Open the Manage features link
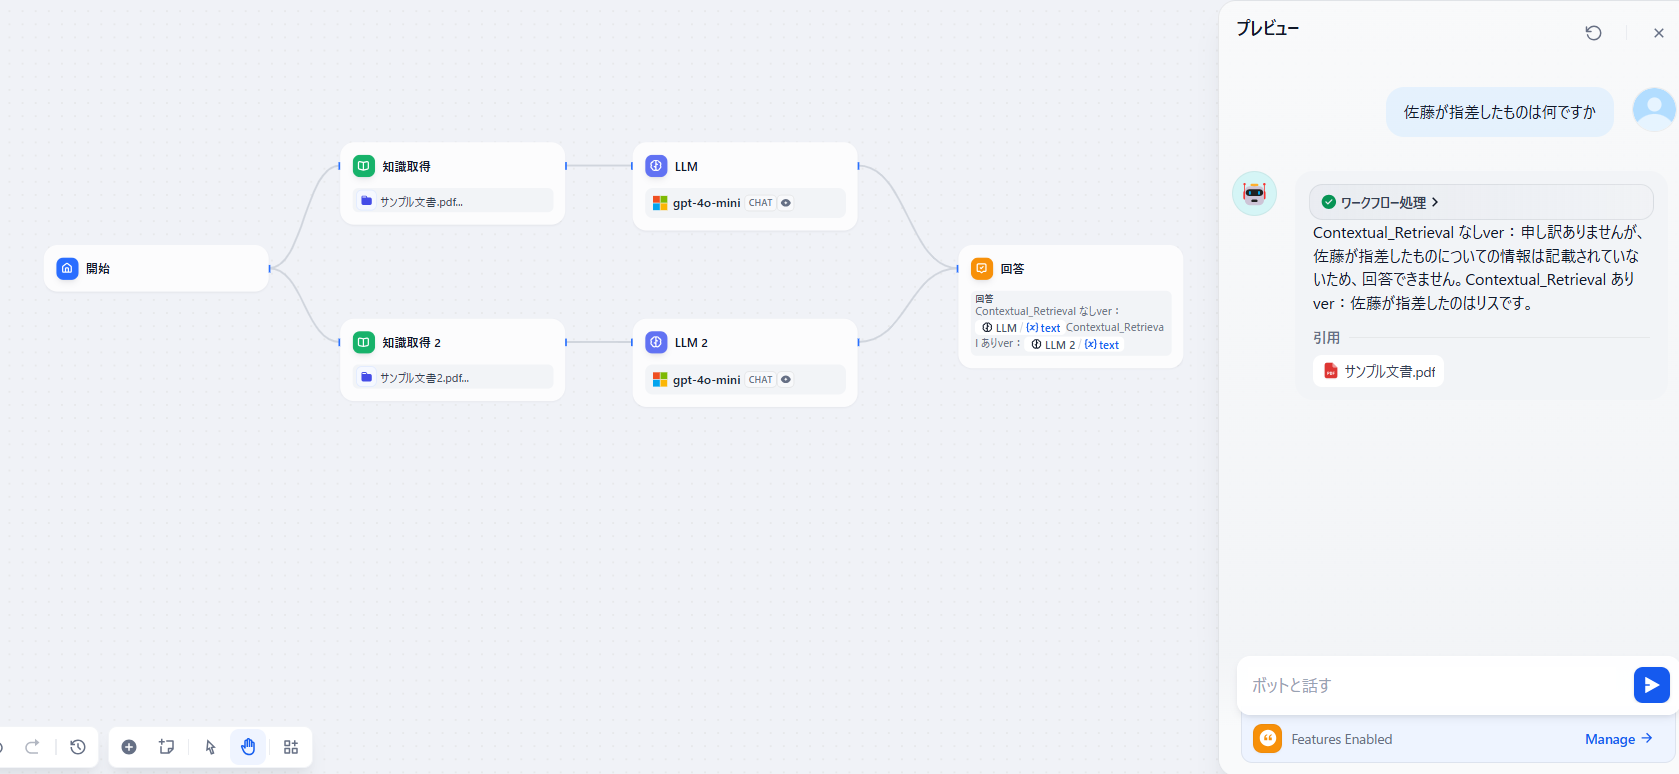The image size is (1679, 774). (x=1617, y=739)
